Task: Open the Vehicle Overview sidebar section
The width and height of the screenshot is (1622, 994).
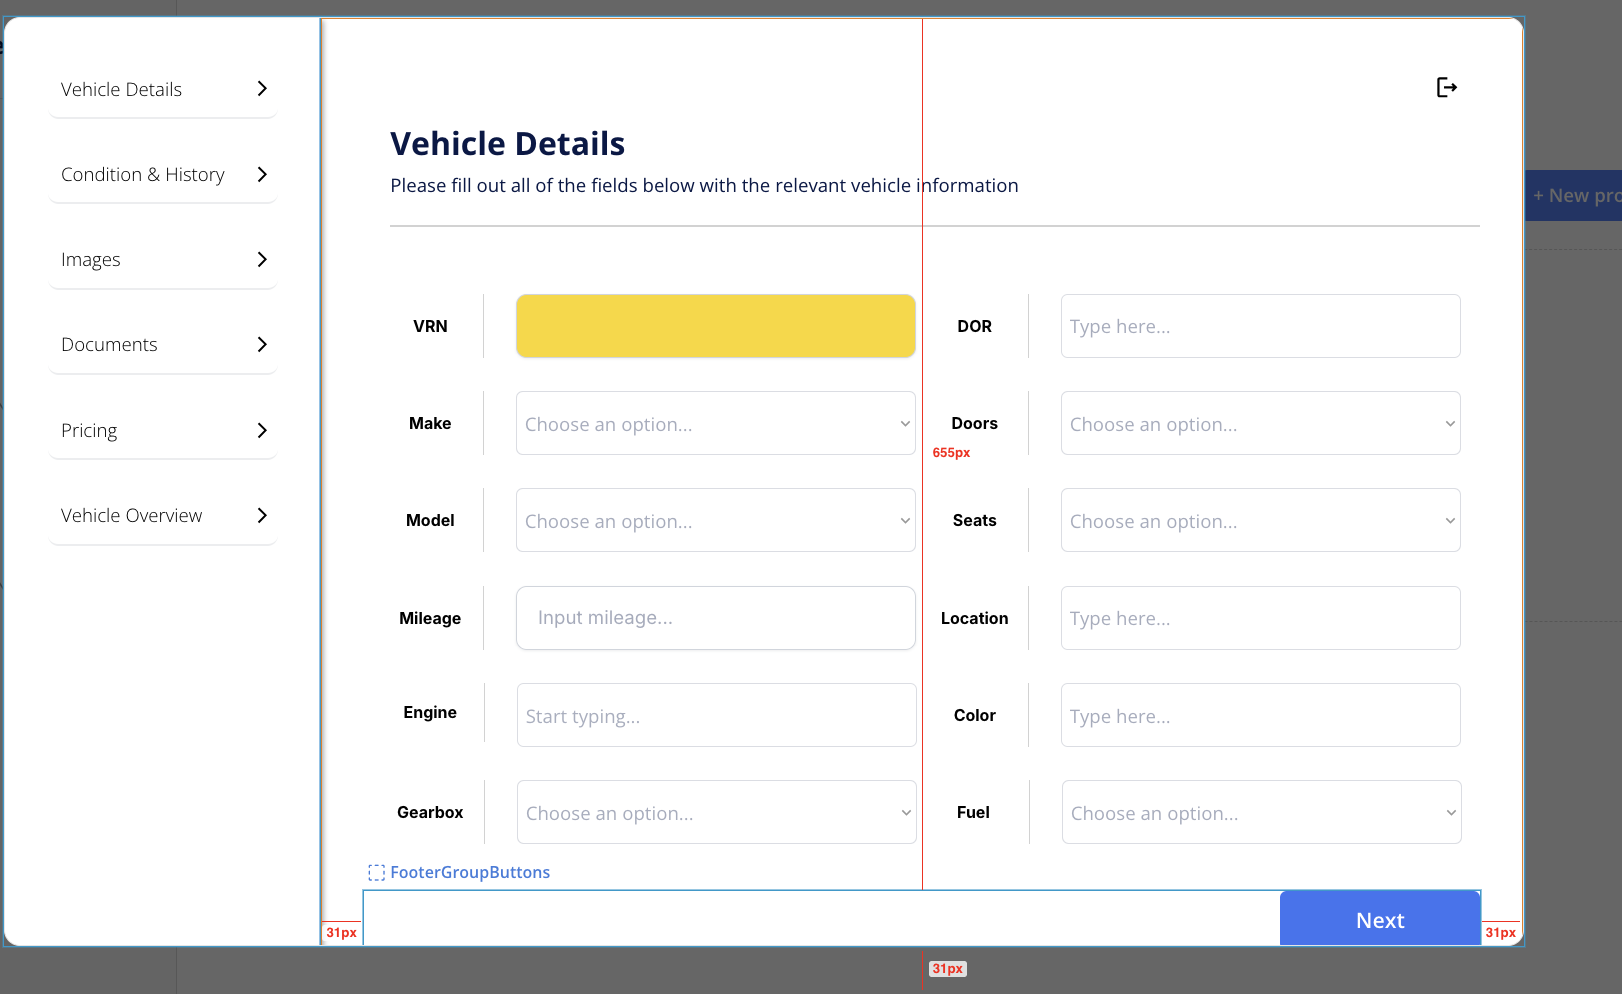Action: pos(163,515)
